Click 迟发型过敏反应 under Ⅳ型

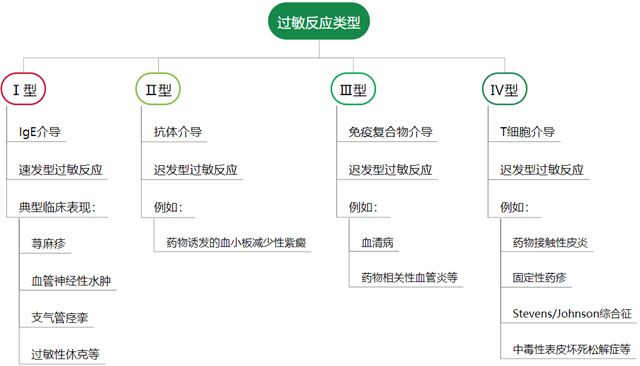pos(542,170)
